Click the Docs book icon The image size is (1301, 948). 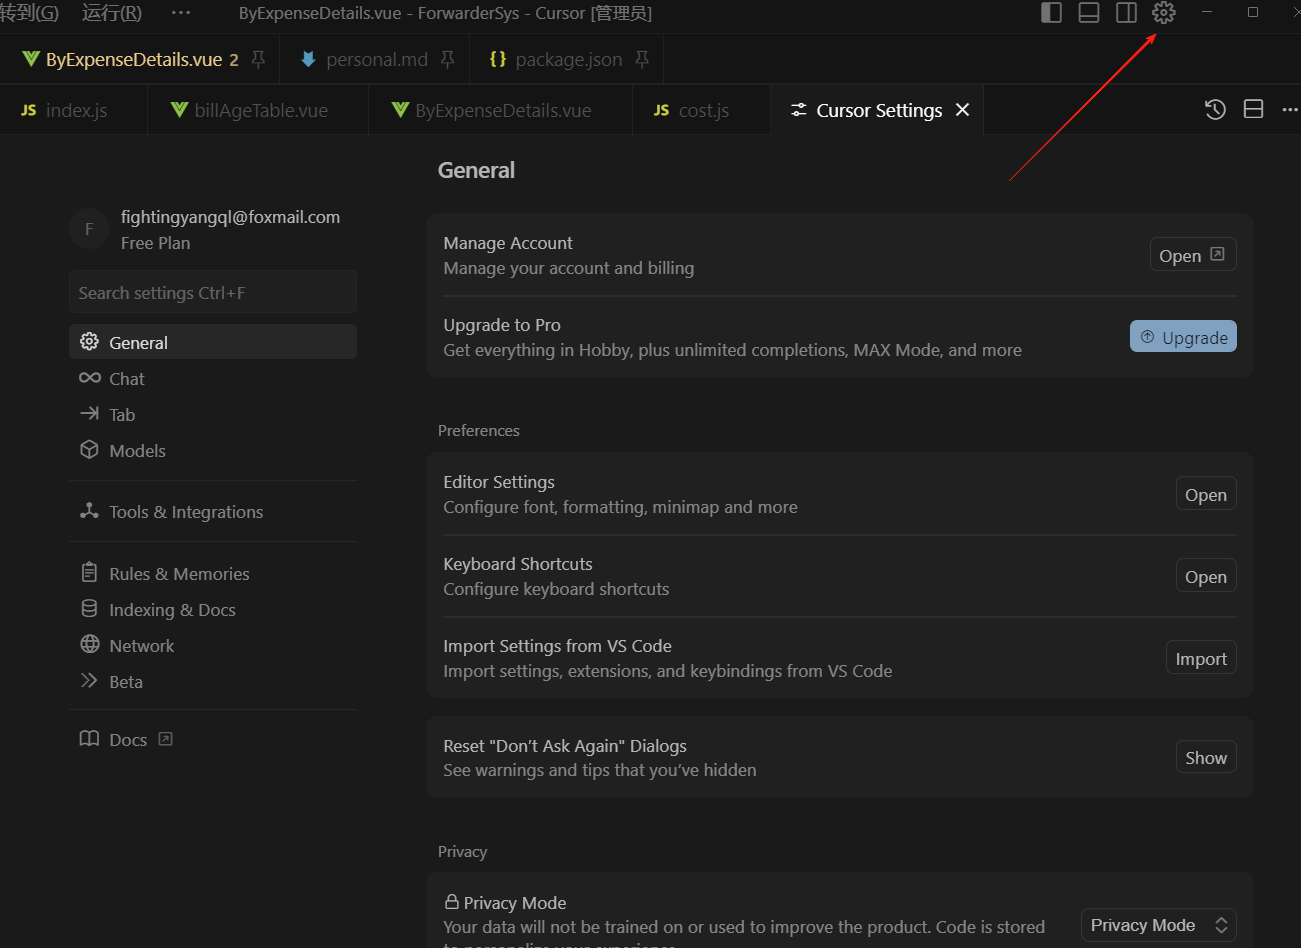pyautogui.click(x=90, y=739)
